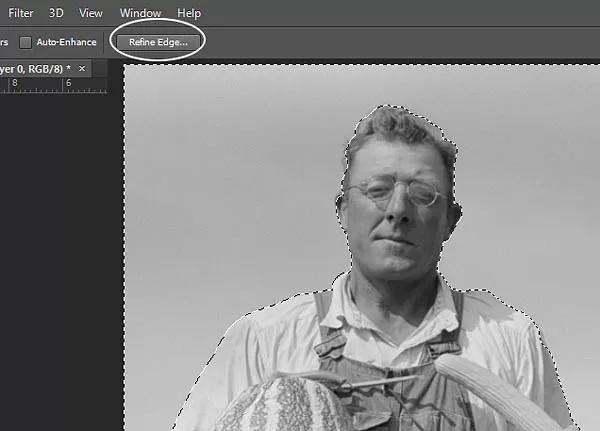Viewport: 600px width, 431px height.
Task: Open the 3D menu
Action: tap(56, 13)
